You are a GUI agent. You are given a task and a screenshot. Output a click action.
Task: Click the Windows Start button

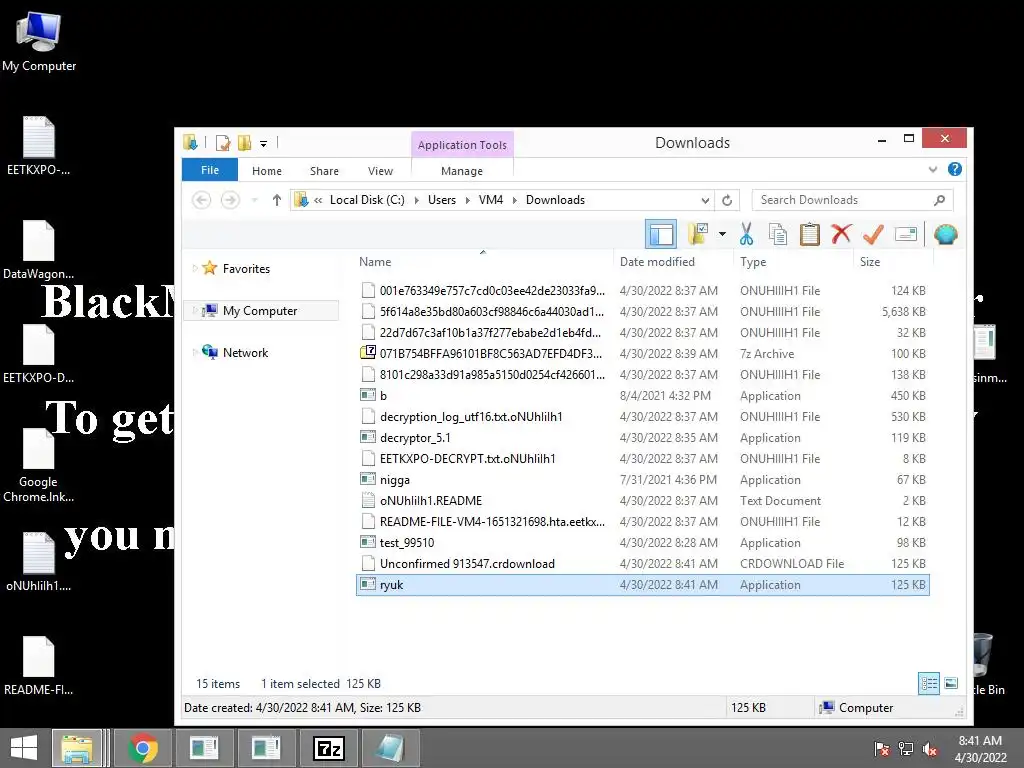[24, 748]
